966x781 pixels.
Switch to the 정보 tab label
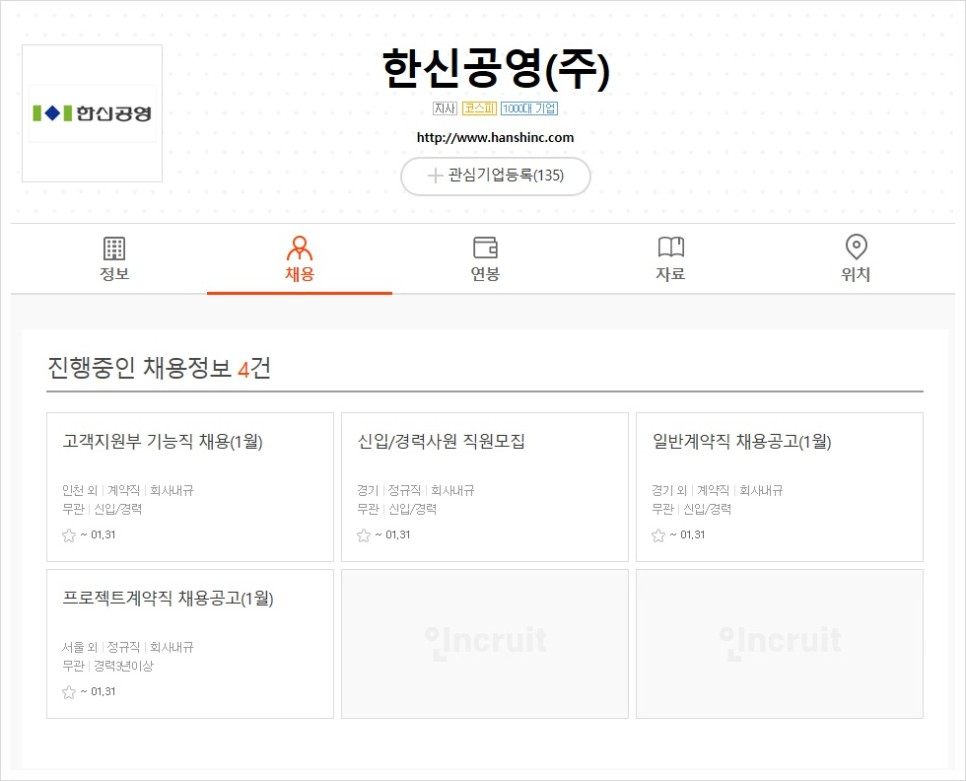pyautogui.click(x=115, y=274)
